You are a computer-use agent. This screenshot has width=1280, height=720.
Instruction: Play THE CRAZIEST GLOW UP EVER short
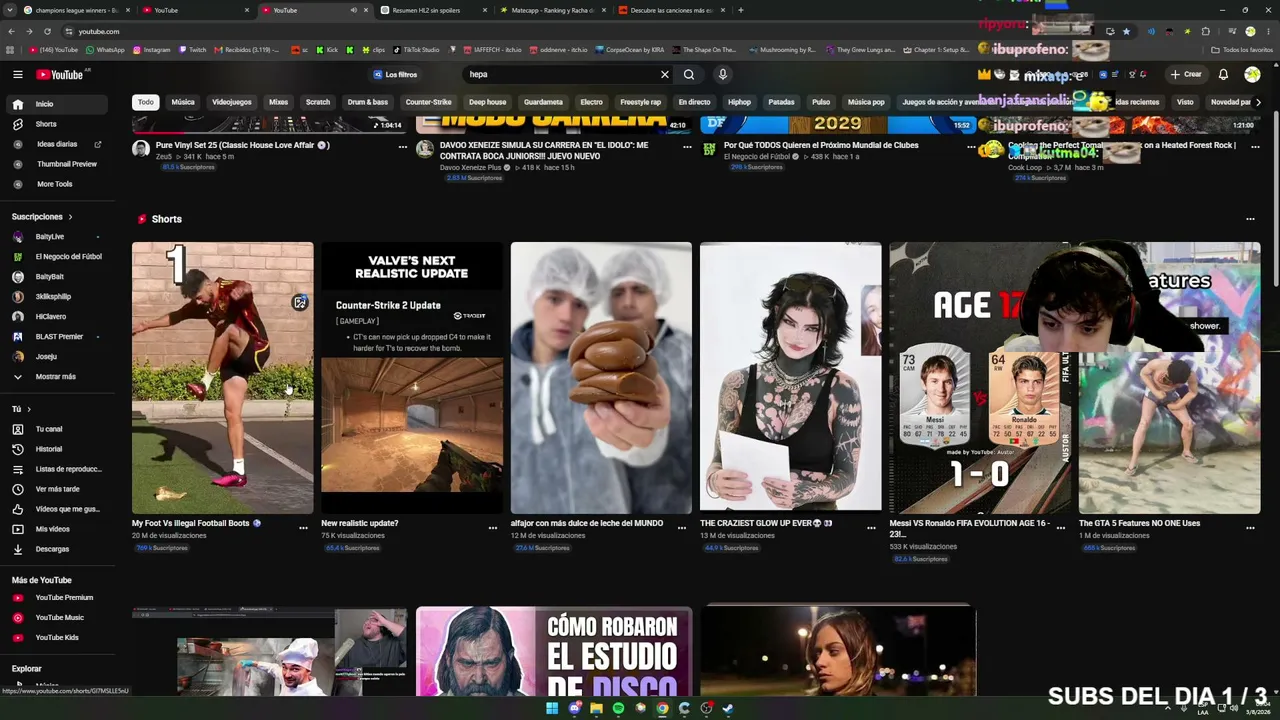tap(790, 378)
